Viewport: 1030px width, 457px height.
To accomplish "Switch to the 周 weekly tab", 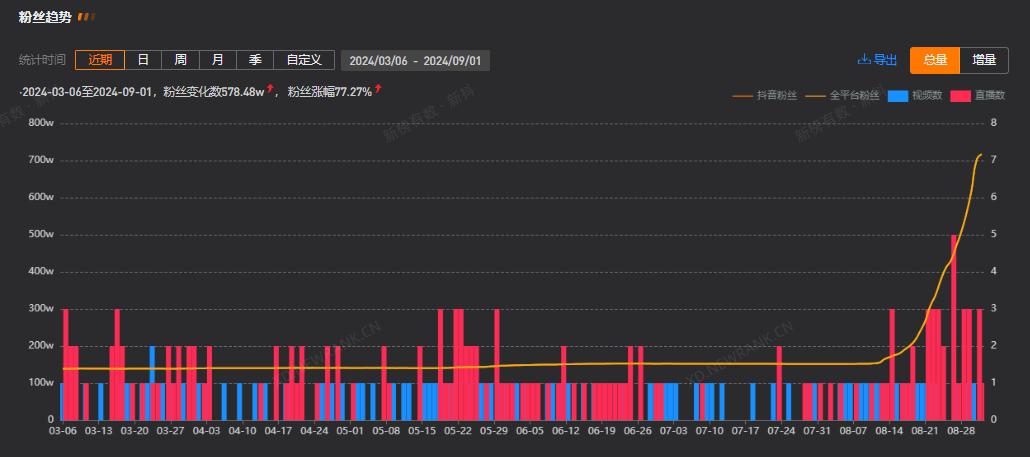I will coord(181,60).
